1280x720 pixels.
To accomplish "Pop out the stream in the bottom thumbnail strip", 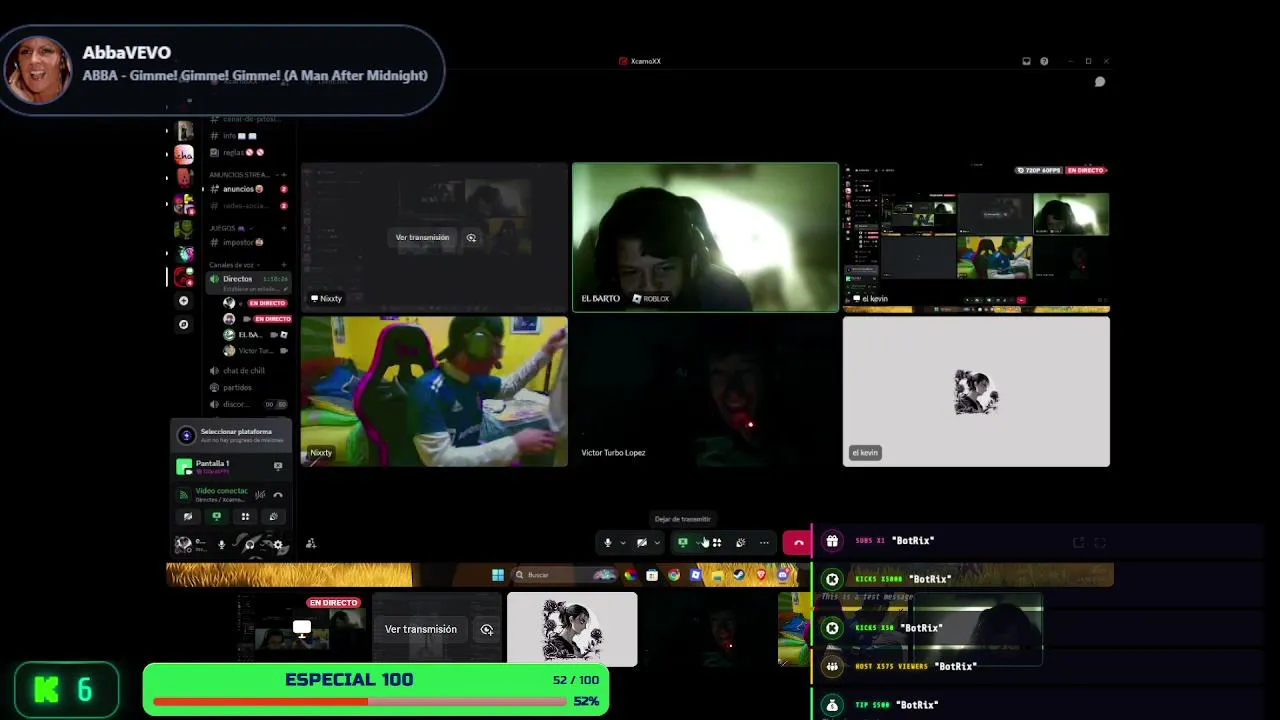I will [487, 630].
